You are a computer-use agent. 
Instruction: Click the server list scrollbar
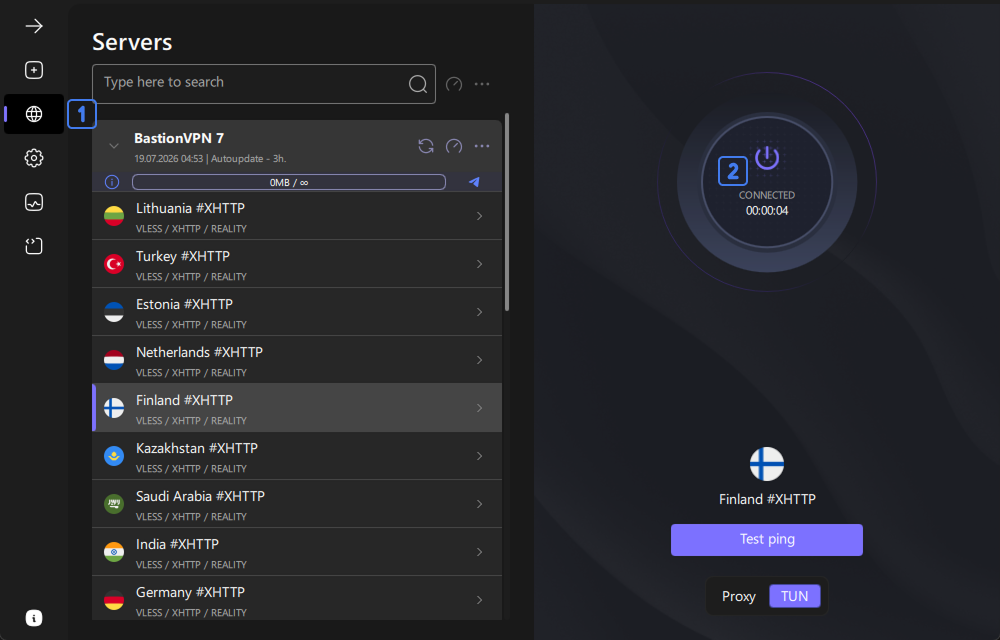coord(507,212)
